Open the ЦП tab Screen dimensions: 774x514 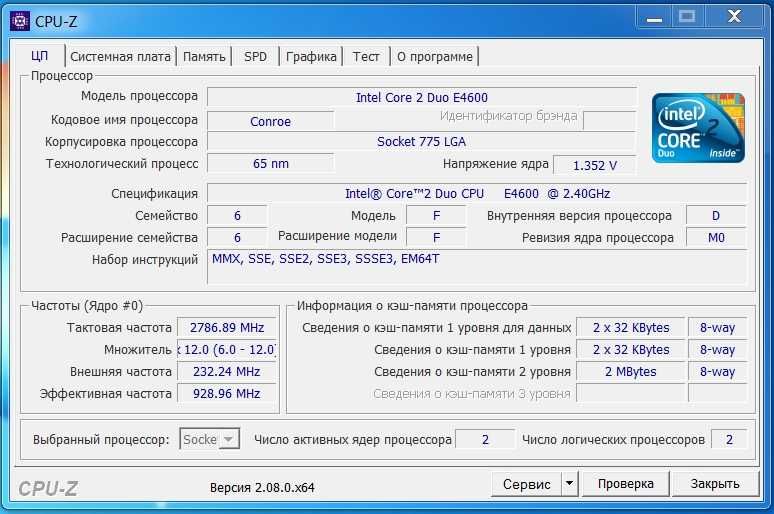point(39,56)
